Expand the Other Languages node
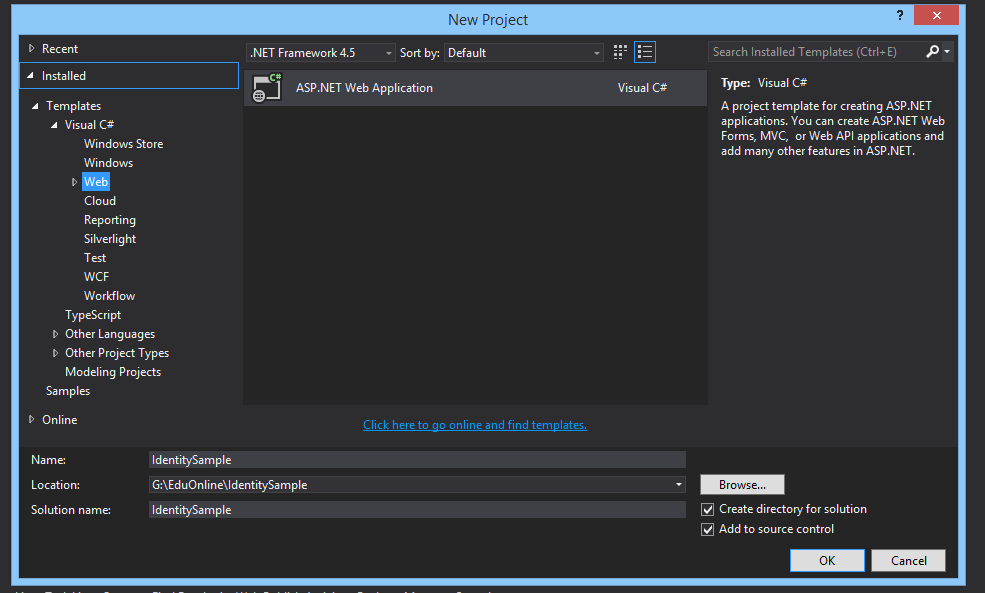The height and width of the screenshot is (593, 985). tap(56, 334)
